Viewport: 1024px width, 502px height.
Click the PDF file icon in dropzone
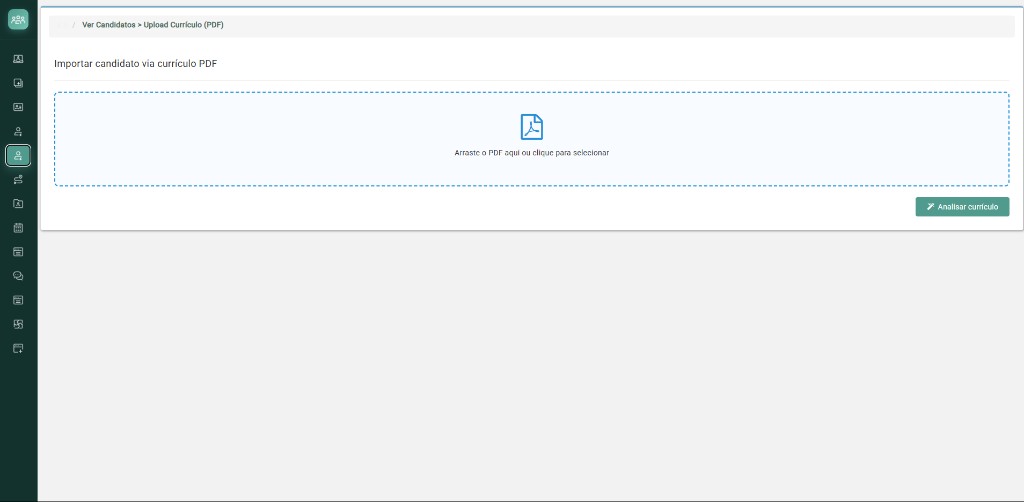pos(532,127)
